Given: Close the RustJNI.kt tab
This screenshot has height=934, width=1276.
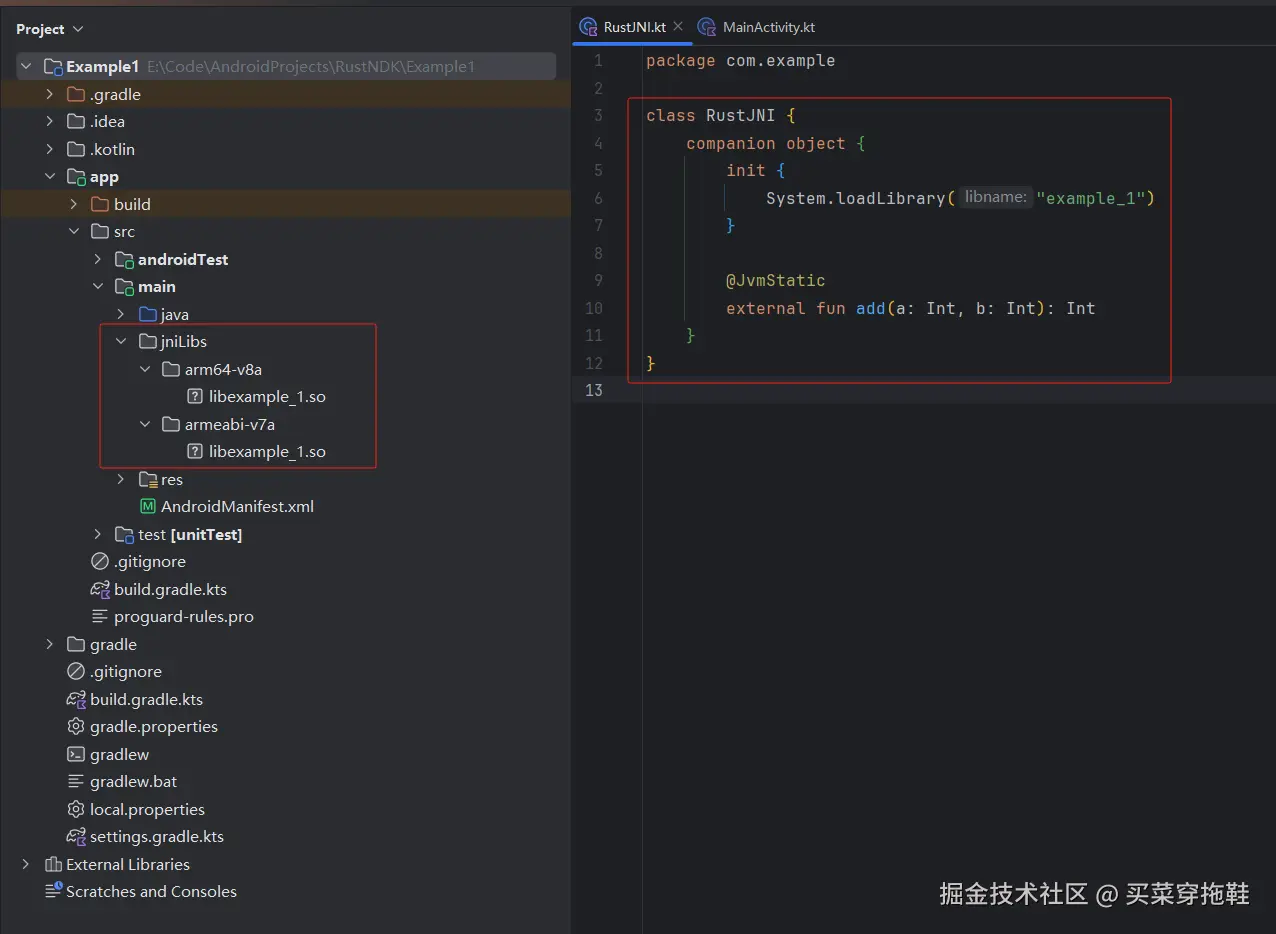Looking at the screenshot, I should click(x=678, y=27).
